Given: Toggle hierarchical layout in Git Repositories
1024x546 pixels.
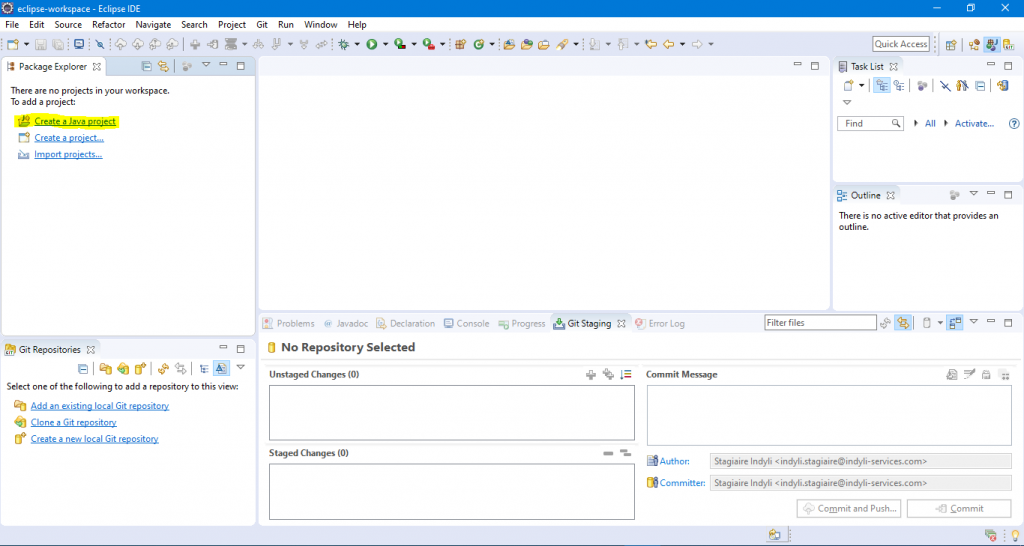Looking at the screenshot, I should pyautogui.click(x=204, y=368).
